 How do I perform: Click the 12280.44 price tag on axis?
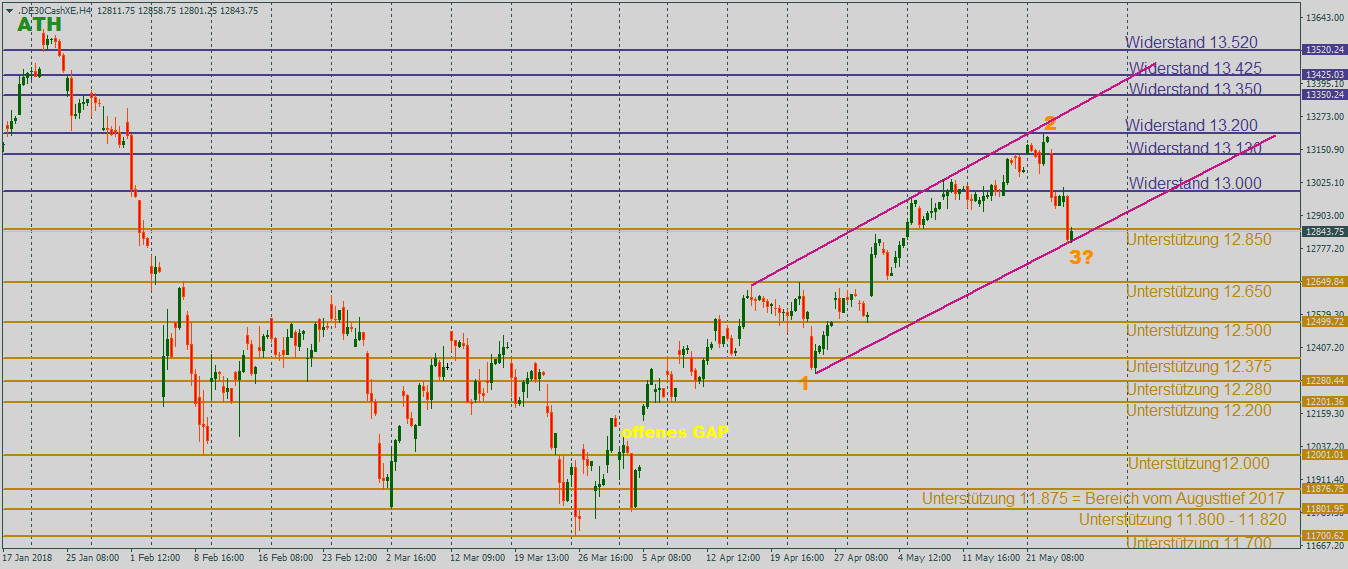pyautogui.click(x=1323, y=381)
